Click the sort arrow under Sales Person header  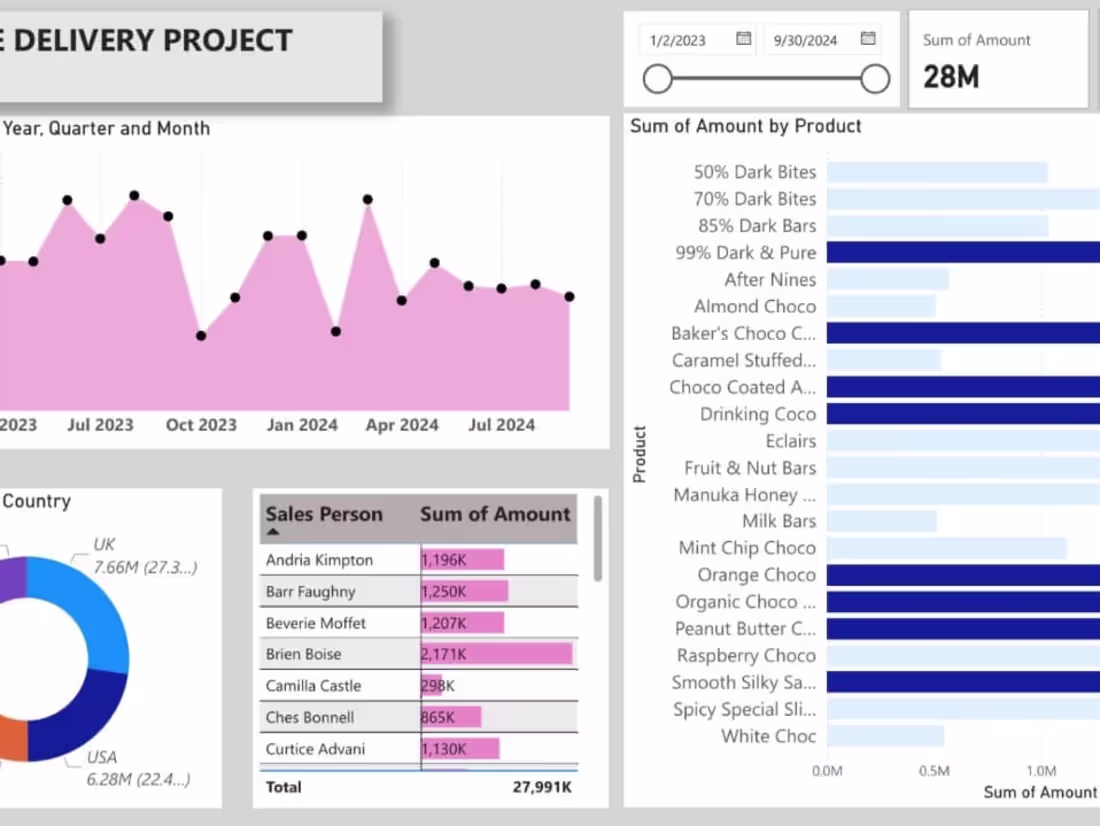(273, 532)
